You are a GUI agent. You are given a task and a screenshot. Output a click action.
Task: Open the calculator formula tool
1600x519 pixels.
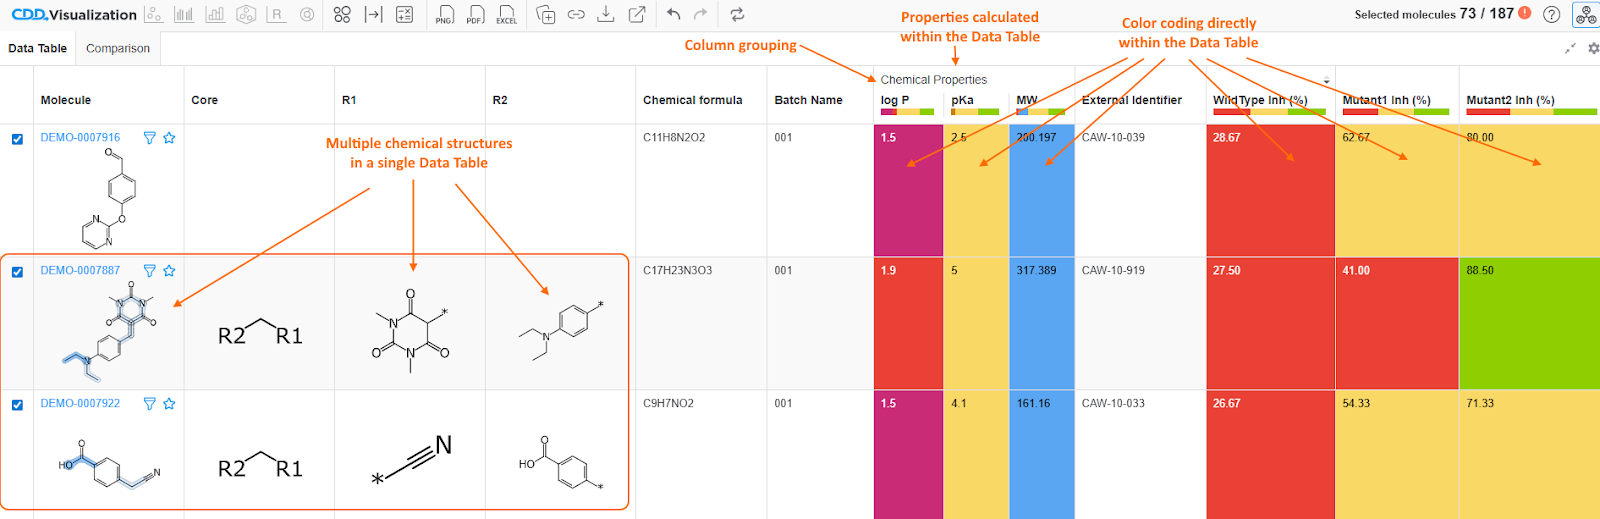tap(404, 14)
